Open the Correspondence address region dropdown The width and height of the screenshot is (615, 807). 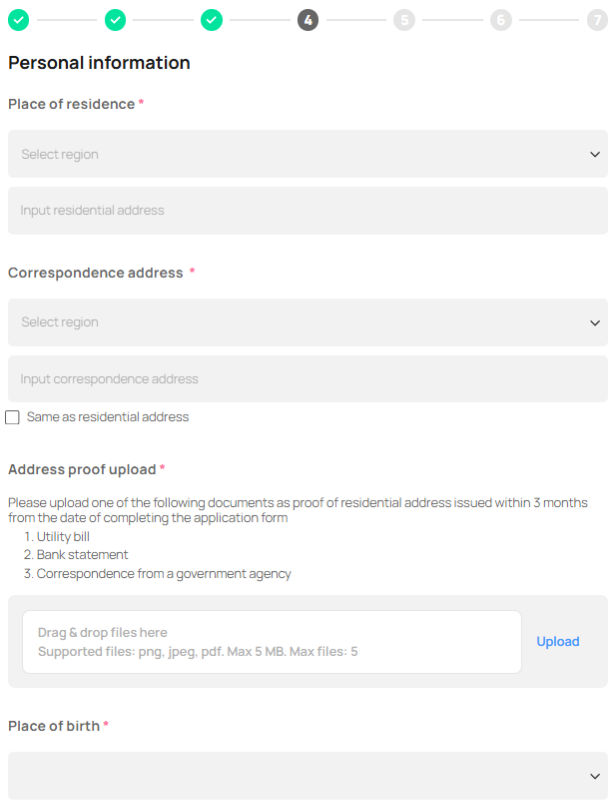tap(300, 322)
